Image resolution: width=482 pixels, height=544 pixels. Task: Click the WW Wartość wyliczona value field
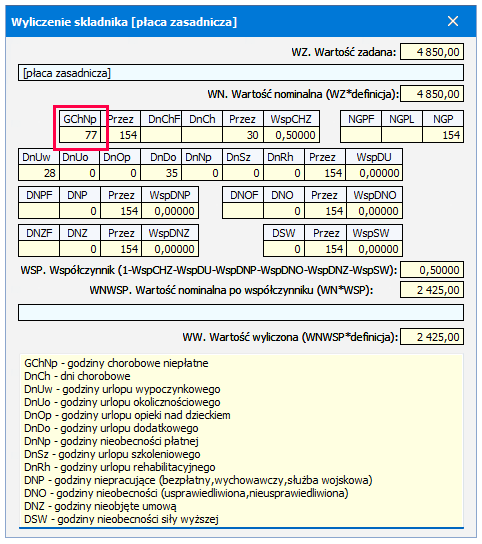coord(432,337)
